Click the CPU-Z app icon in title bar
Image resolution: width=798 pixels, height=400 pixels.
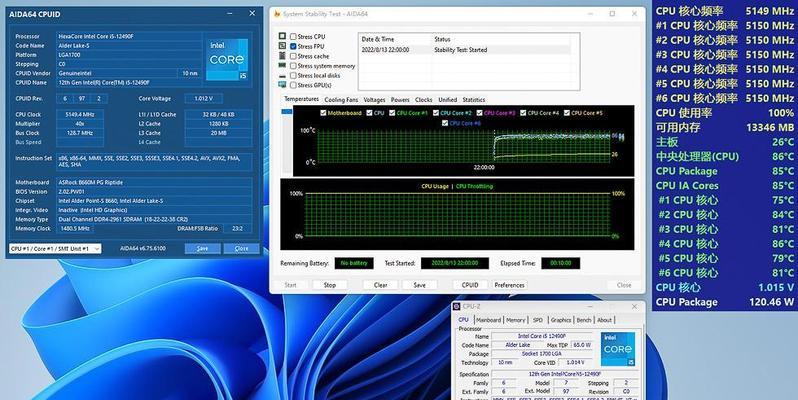(457, 306)
